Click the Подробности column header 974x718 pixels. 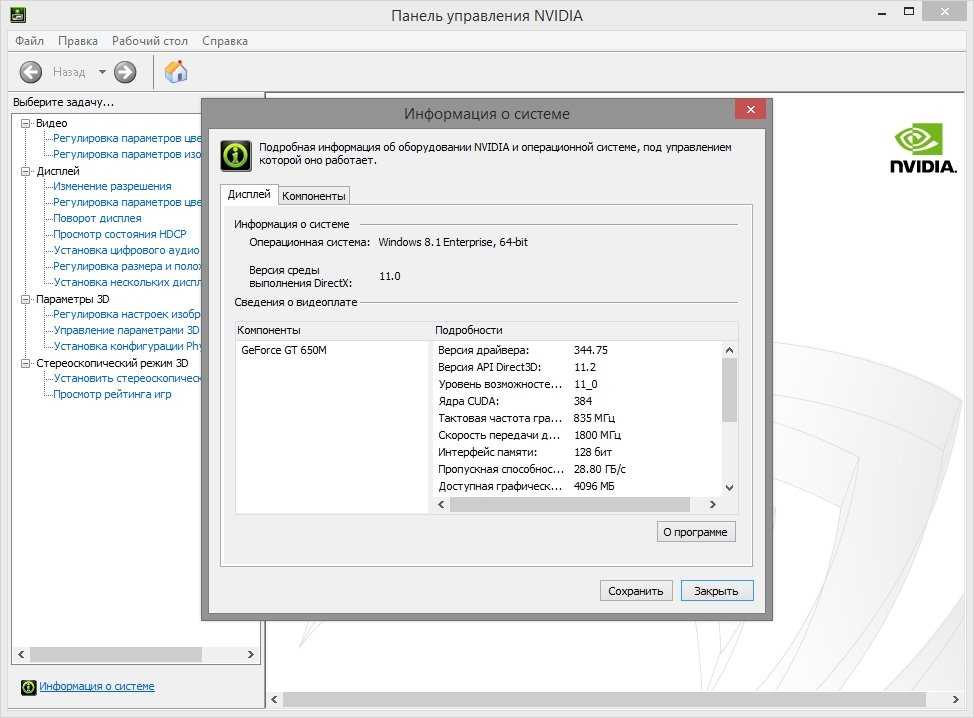coord(585,330)
